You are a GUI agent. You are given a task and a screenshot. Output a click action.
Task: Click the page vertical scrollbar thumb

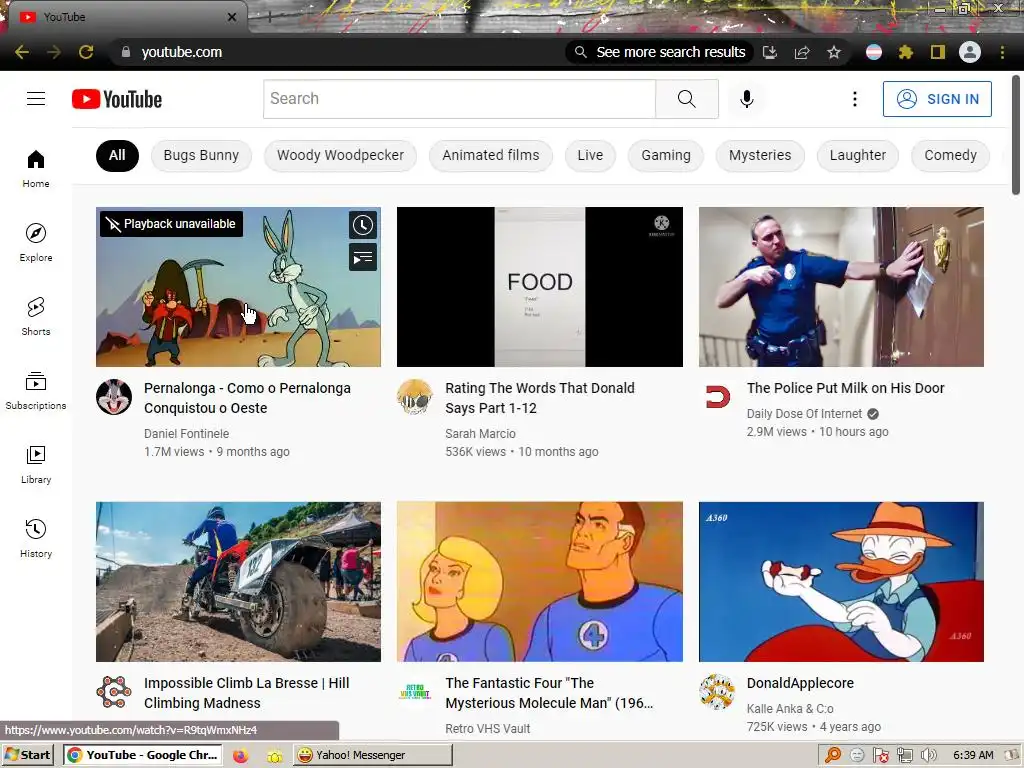point(1016,135)
